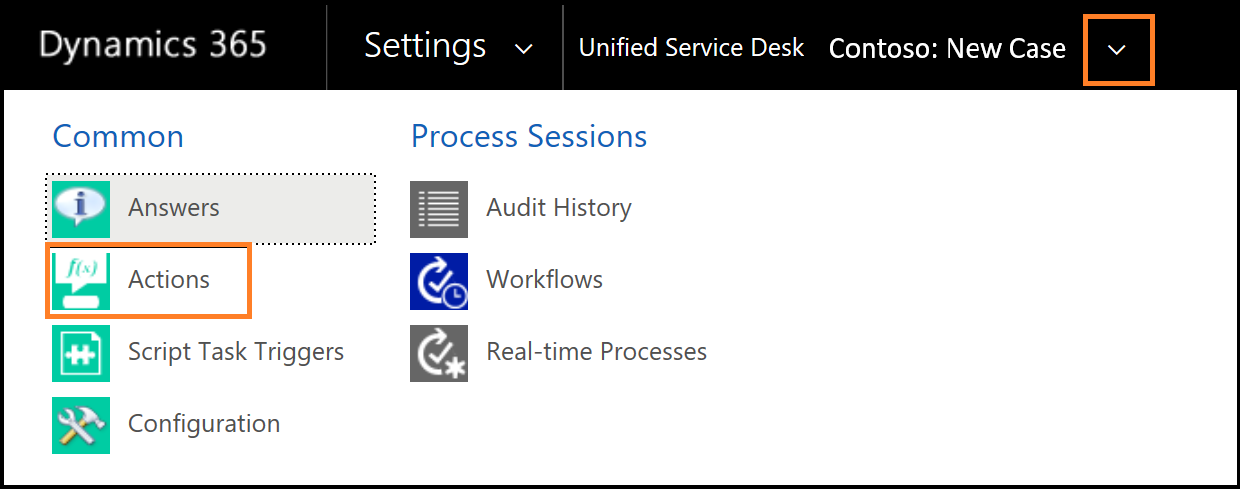Click the Answers speech bubble icon
This screenshot has height=489, width=1240.
tap(81, 208)
